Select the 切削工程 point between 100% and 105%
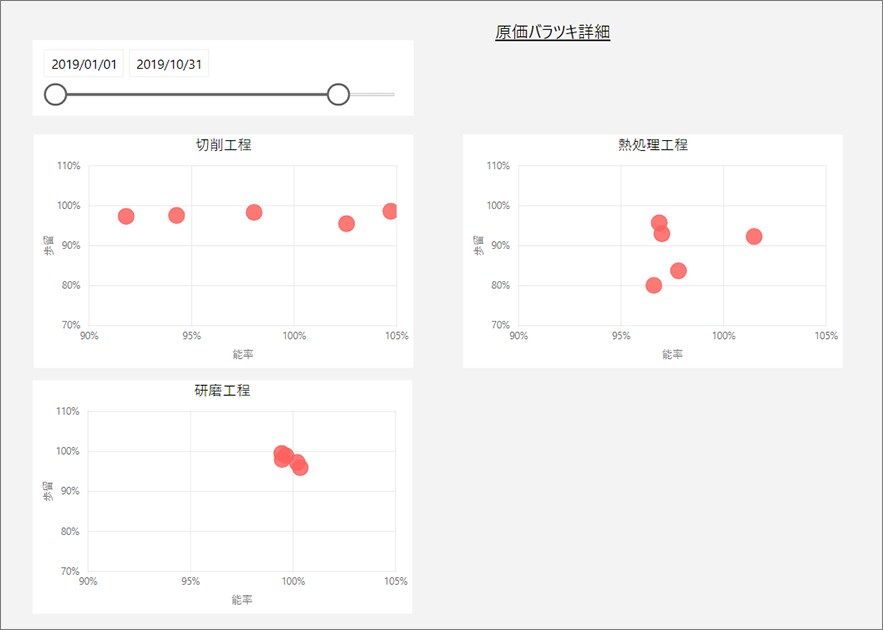 [x=346, y=223]
